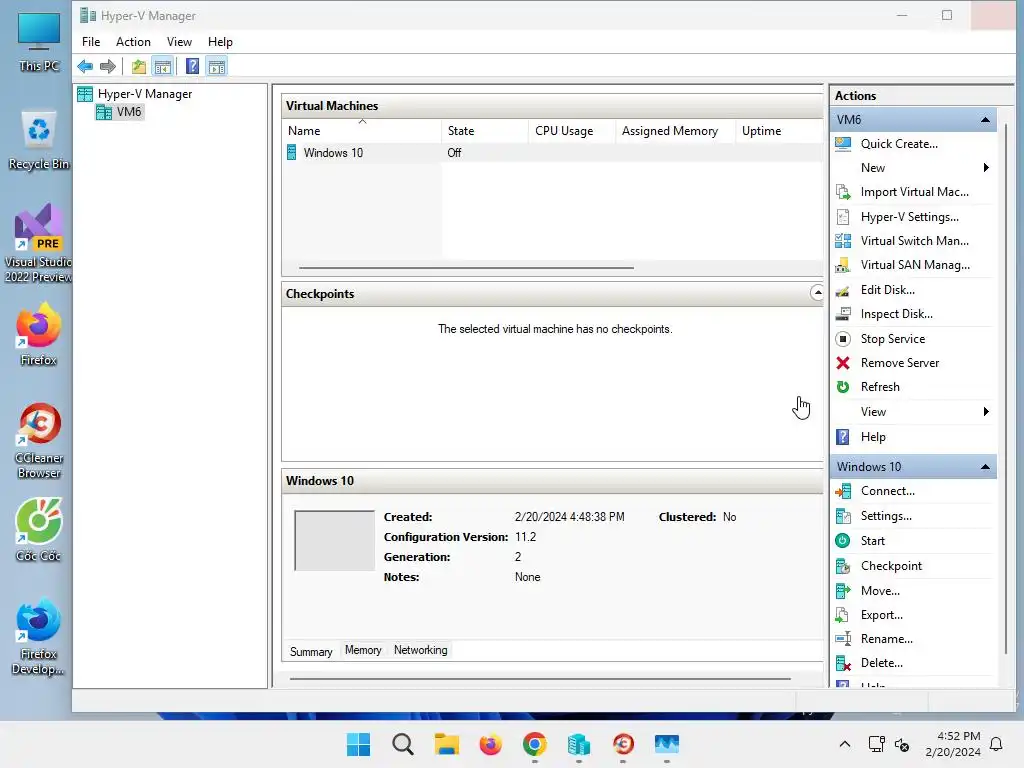Sort virtual machines by Name column
The width and height of the screenshot is (1024, 768).
tap(362, 131)
